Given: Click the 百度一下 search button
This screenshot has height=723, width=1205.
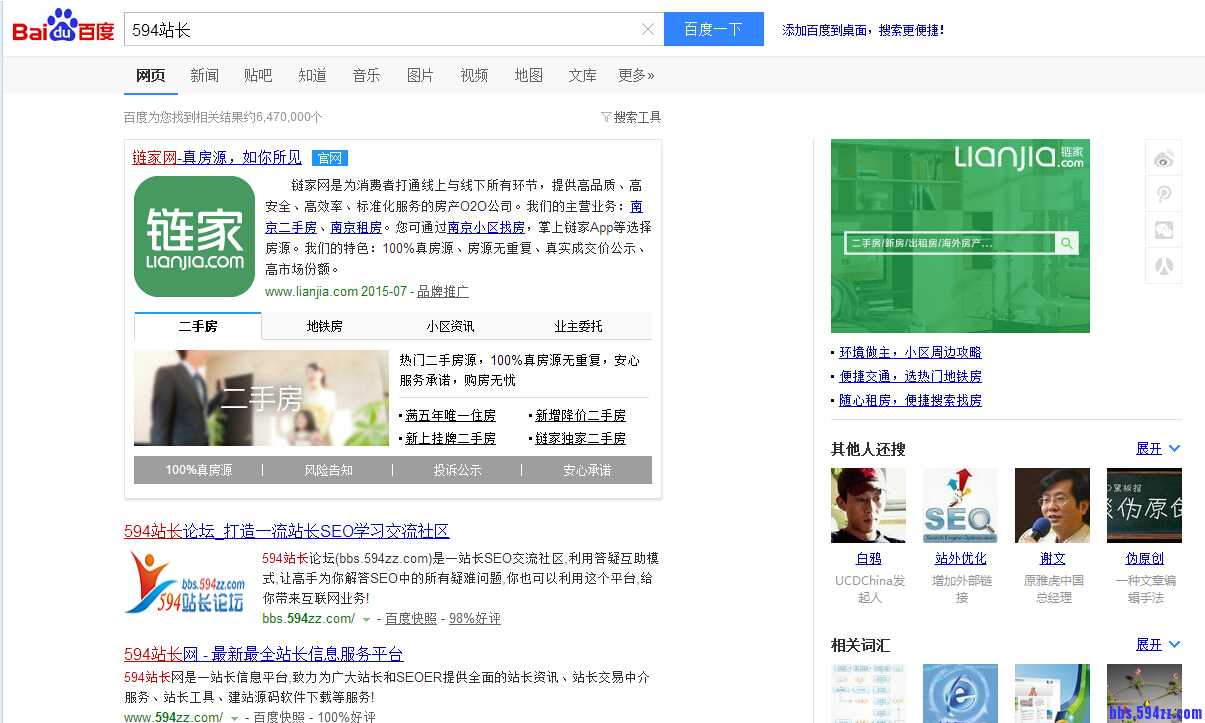Looking at the screenshot, I should 713,29.
